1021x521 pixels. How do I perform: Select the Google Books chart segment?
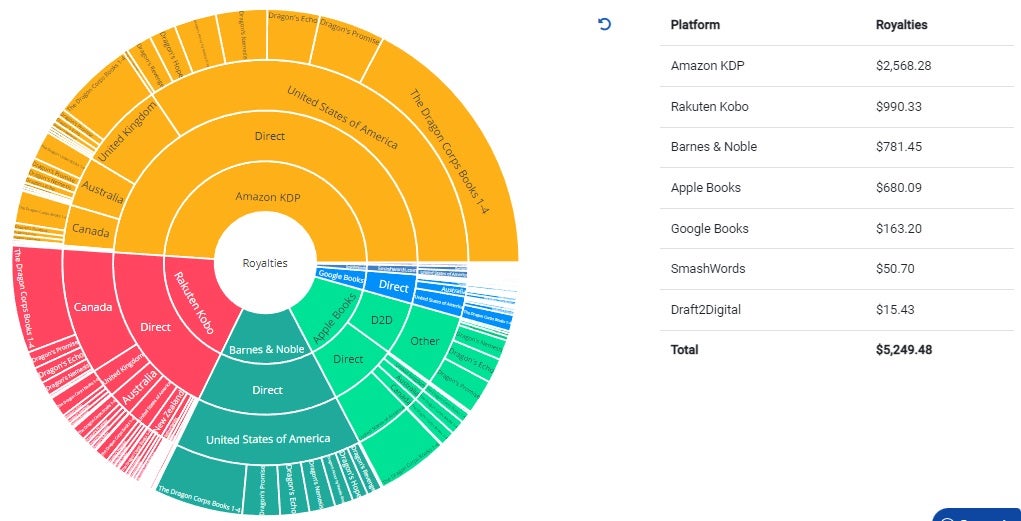340,276
